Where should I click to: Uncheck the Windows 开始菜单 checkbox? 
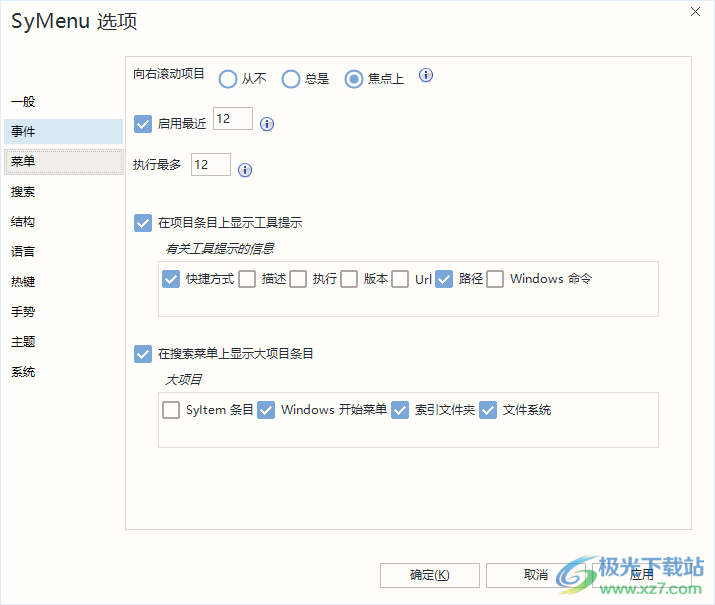(266, 410)
